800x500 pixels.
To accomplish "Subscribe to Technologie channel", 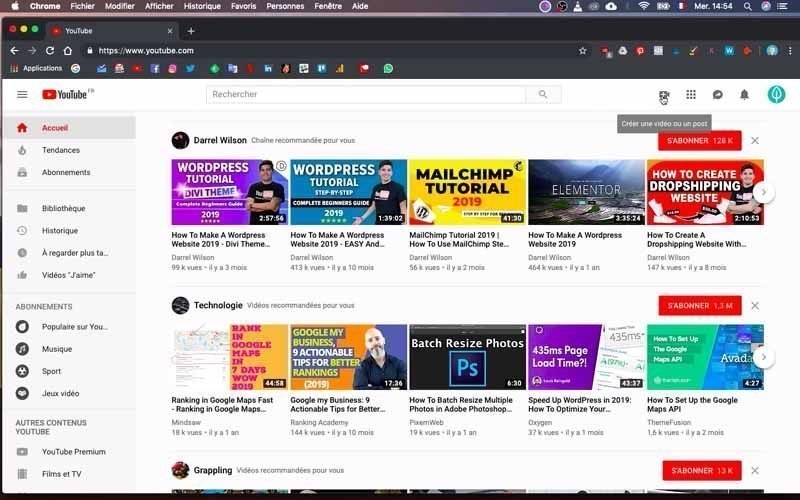I will (699, 306).
